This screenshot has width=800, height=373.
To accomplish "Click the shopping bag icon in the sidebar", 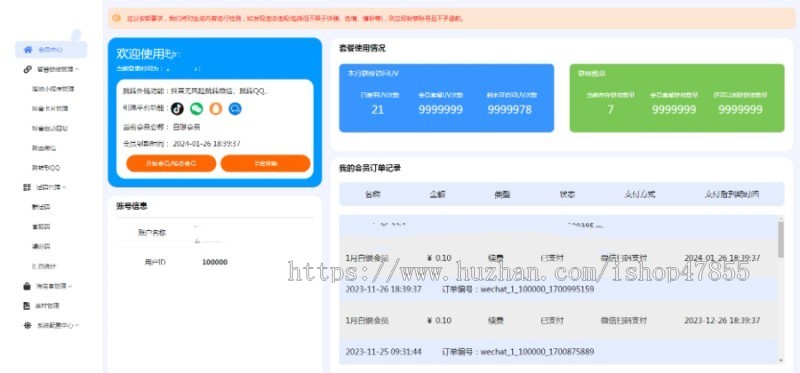I will point(27,286).
